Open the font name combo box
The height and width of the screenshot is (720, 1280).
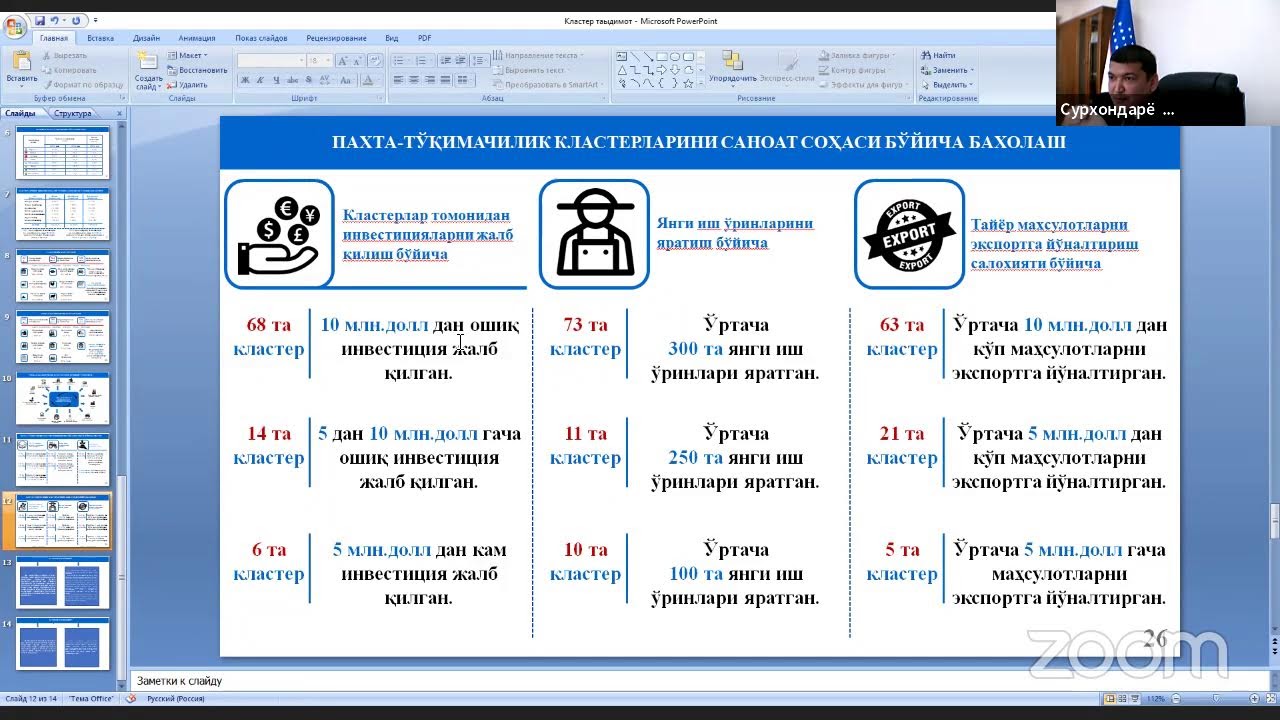pos(271,61)
